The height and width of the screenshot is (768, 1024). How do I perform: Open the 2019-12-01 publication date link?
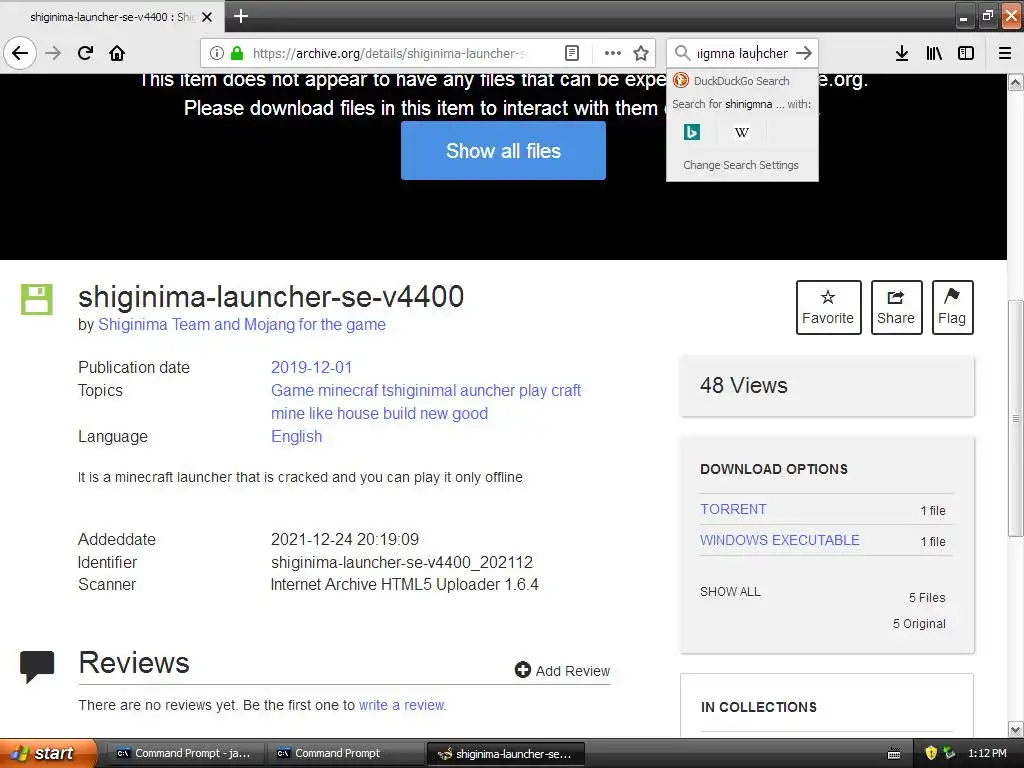312,367
